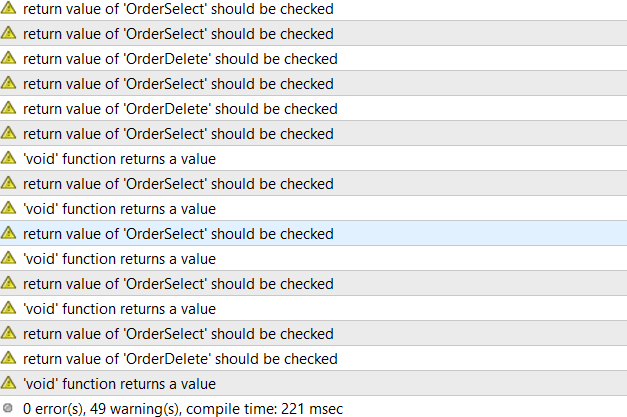The height and width of the screenshot is (417, 627).
Task: Click the warning icon of the first 'void' function warning
Action: pyautogui.click(x=8, y=158)
